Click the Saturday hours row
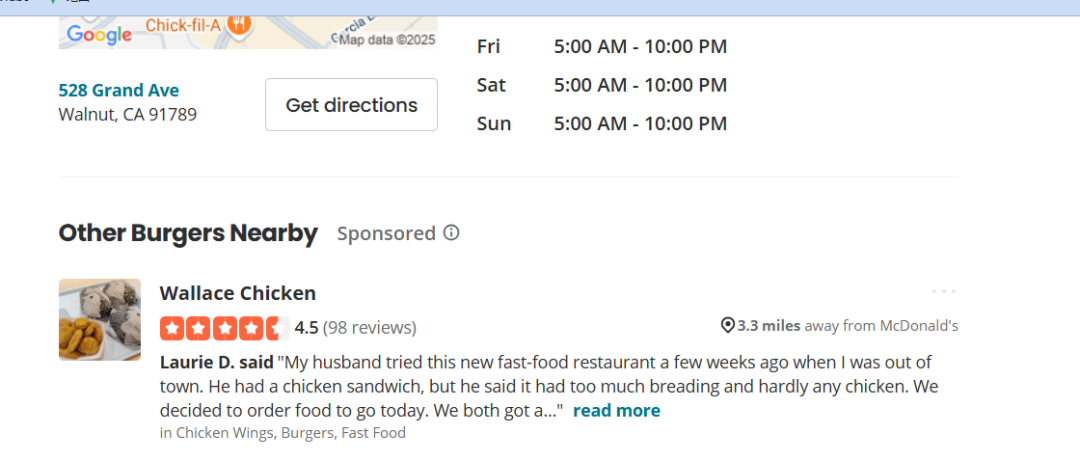The height and width of the screenshot is (461, 1080). tap(601, 85)
